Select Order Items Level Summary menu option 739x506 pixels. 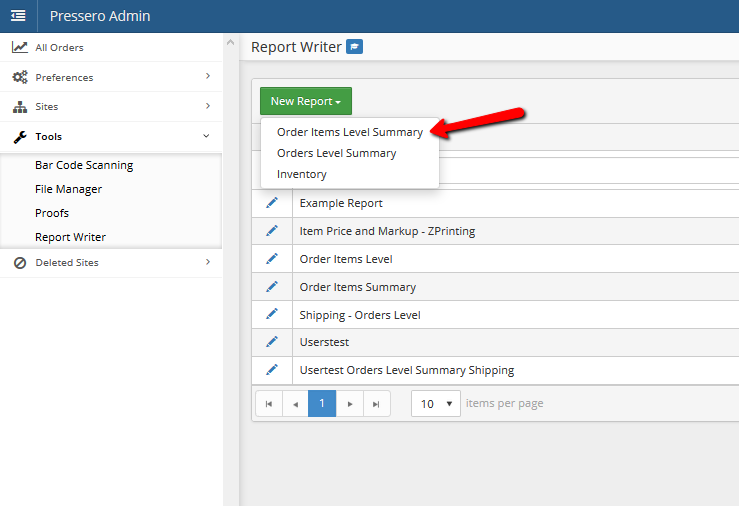(350, 132)
